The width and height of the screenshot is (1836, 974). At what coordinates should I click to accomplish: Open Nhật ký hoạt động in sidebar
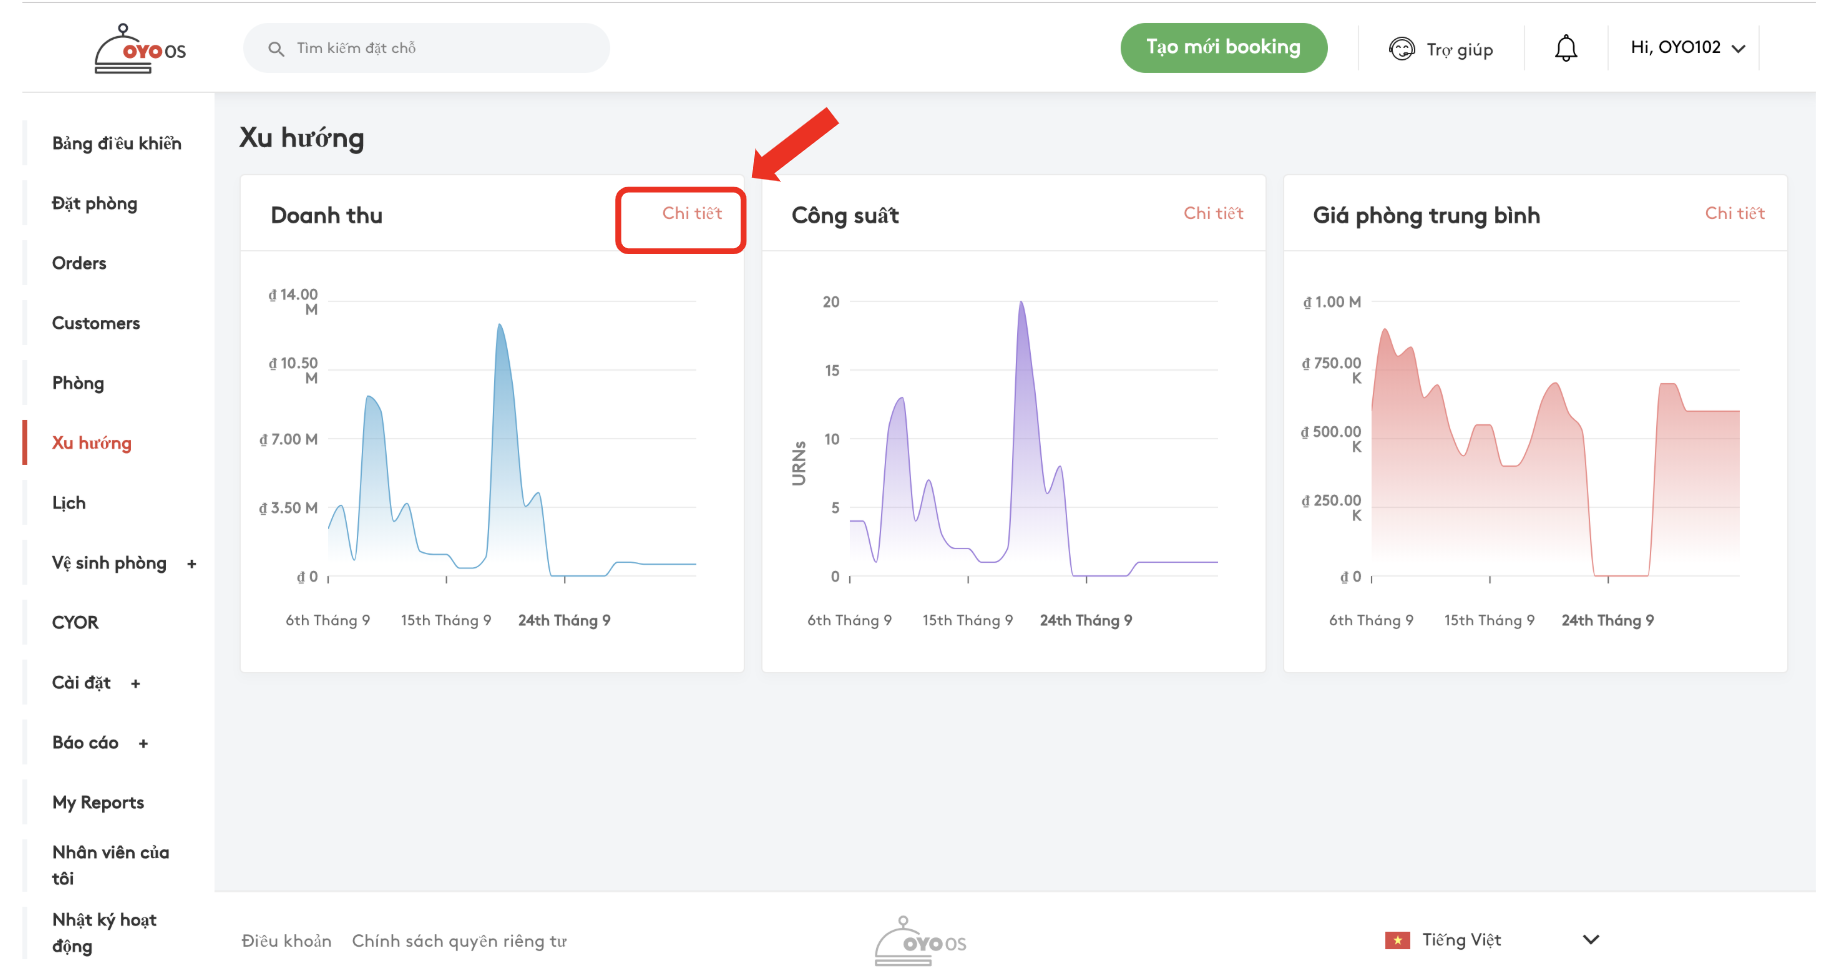[105, 933]
